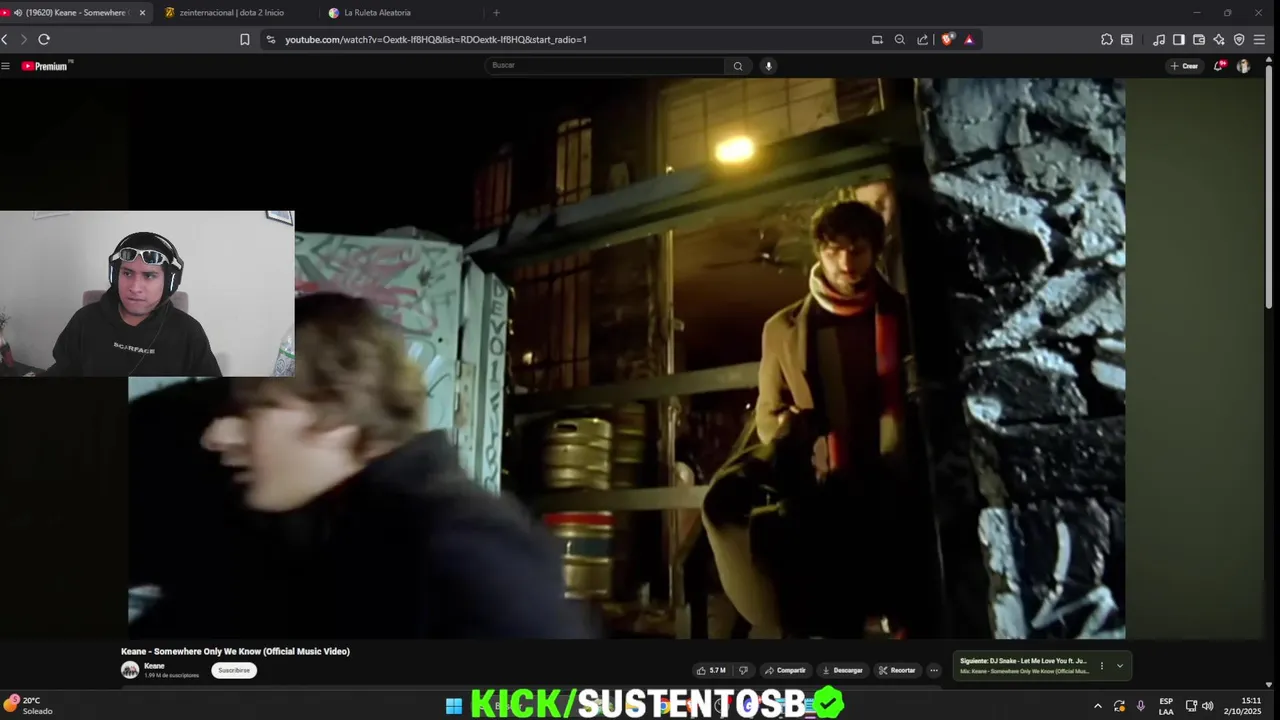Open the YouTube account avatar menu
This screenshot has width=1280, height=720.
pos(1243,66)
